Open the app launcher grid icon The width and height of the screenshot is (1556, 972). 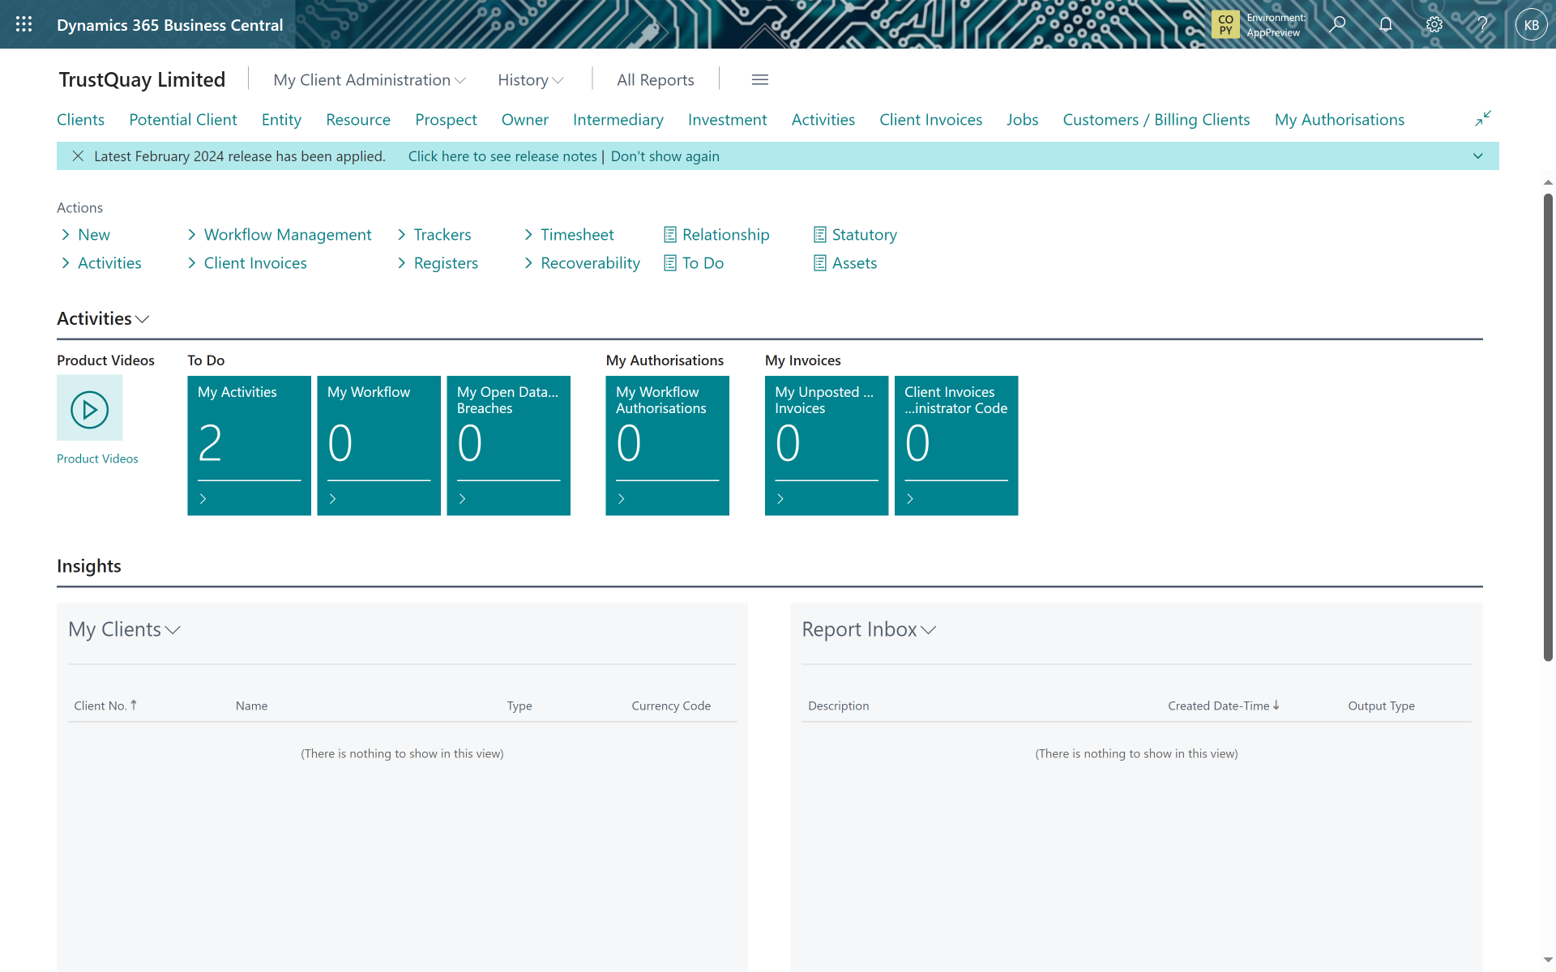click(22, 23)
